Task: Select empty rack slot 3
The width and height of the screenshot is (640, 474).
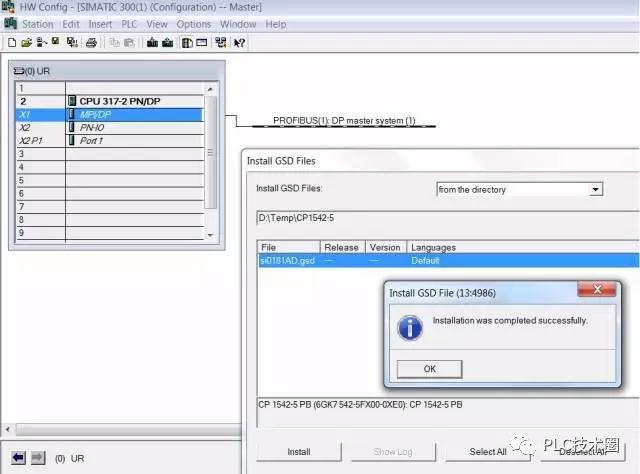Action: coord(110,154)
